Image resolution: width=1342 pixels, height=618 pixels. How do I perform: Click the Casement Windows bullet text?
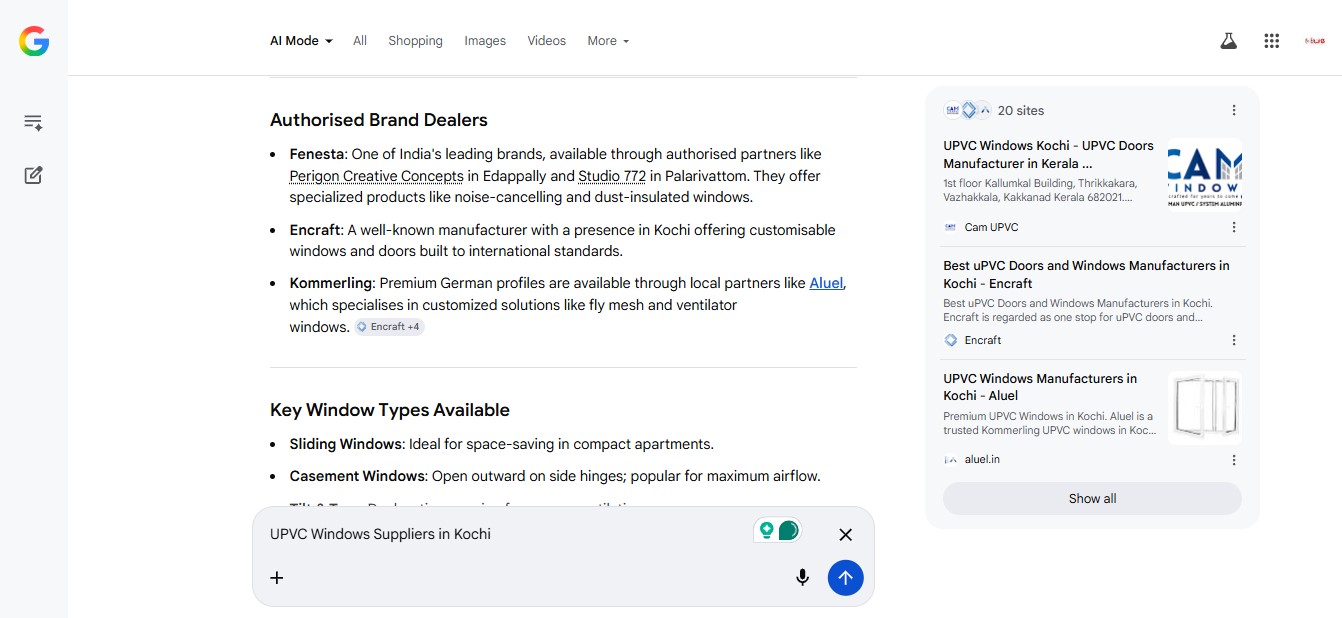(x=555, y=476)
